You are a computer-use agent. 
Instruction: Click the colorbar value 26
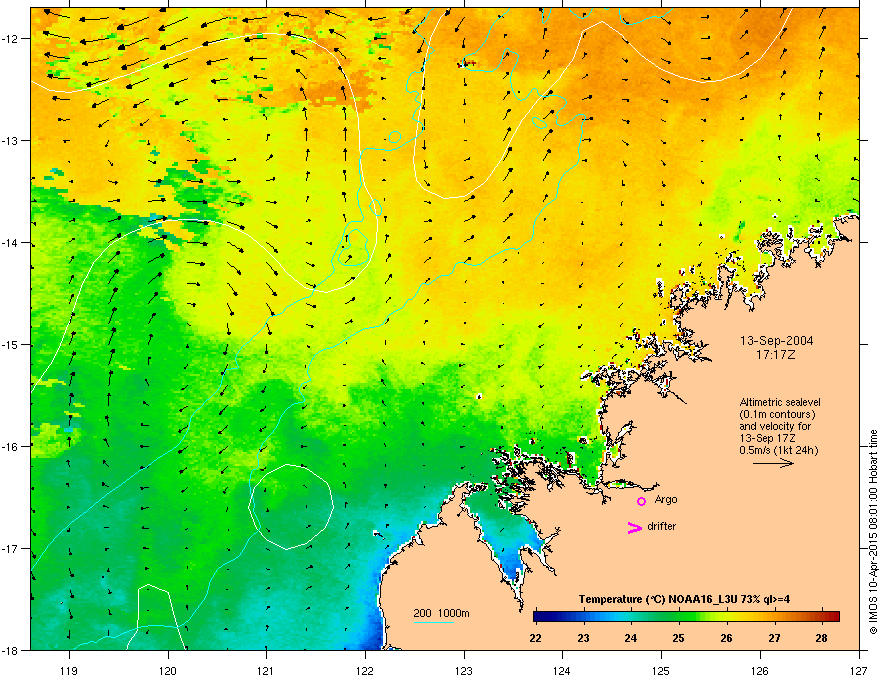726,638
